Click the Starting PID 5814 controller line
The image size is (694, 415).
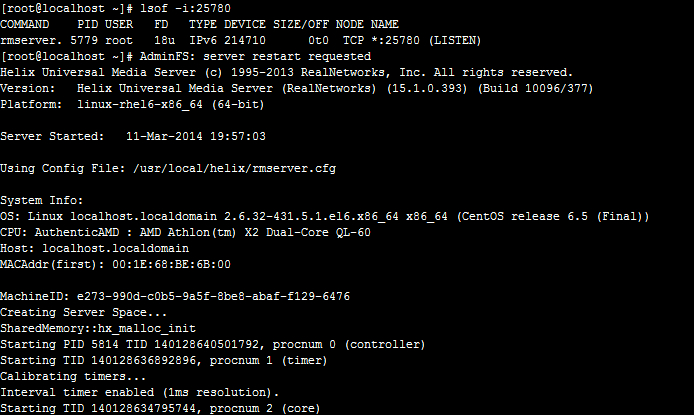click(212, 344)
